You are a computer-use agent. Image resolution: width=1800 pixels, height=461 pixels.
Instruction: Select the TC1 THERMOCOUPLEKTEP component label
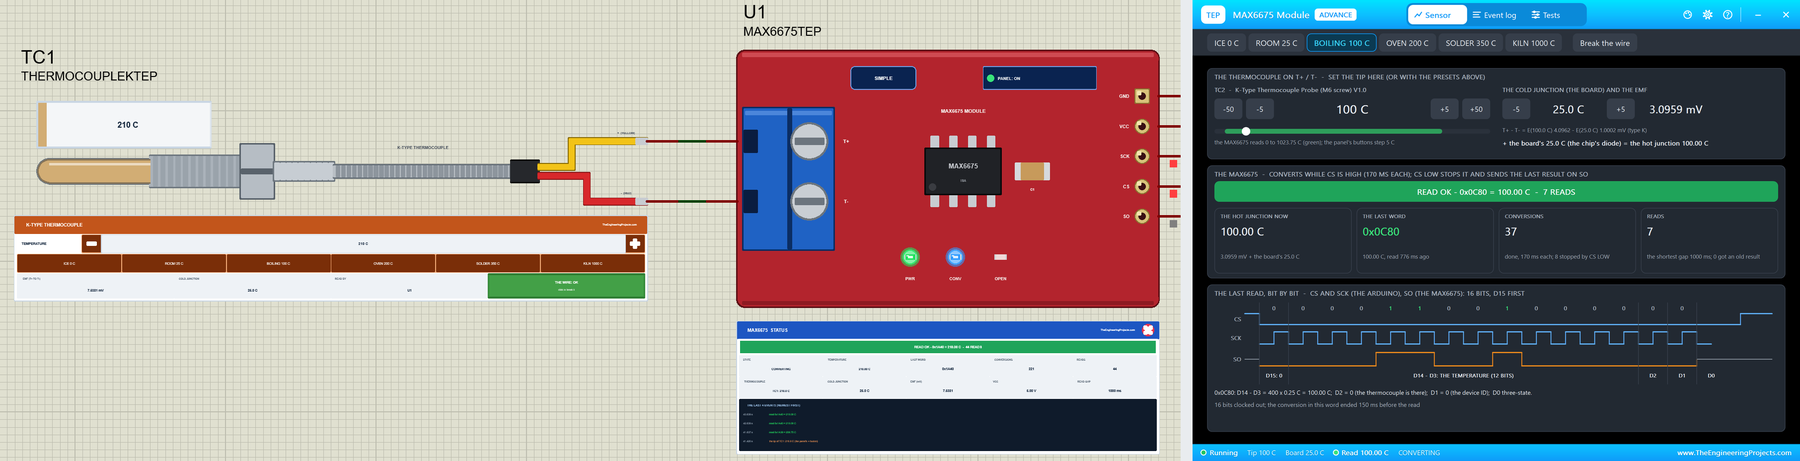pyautogui.click(x=89, y=66)
